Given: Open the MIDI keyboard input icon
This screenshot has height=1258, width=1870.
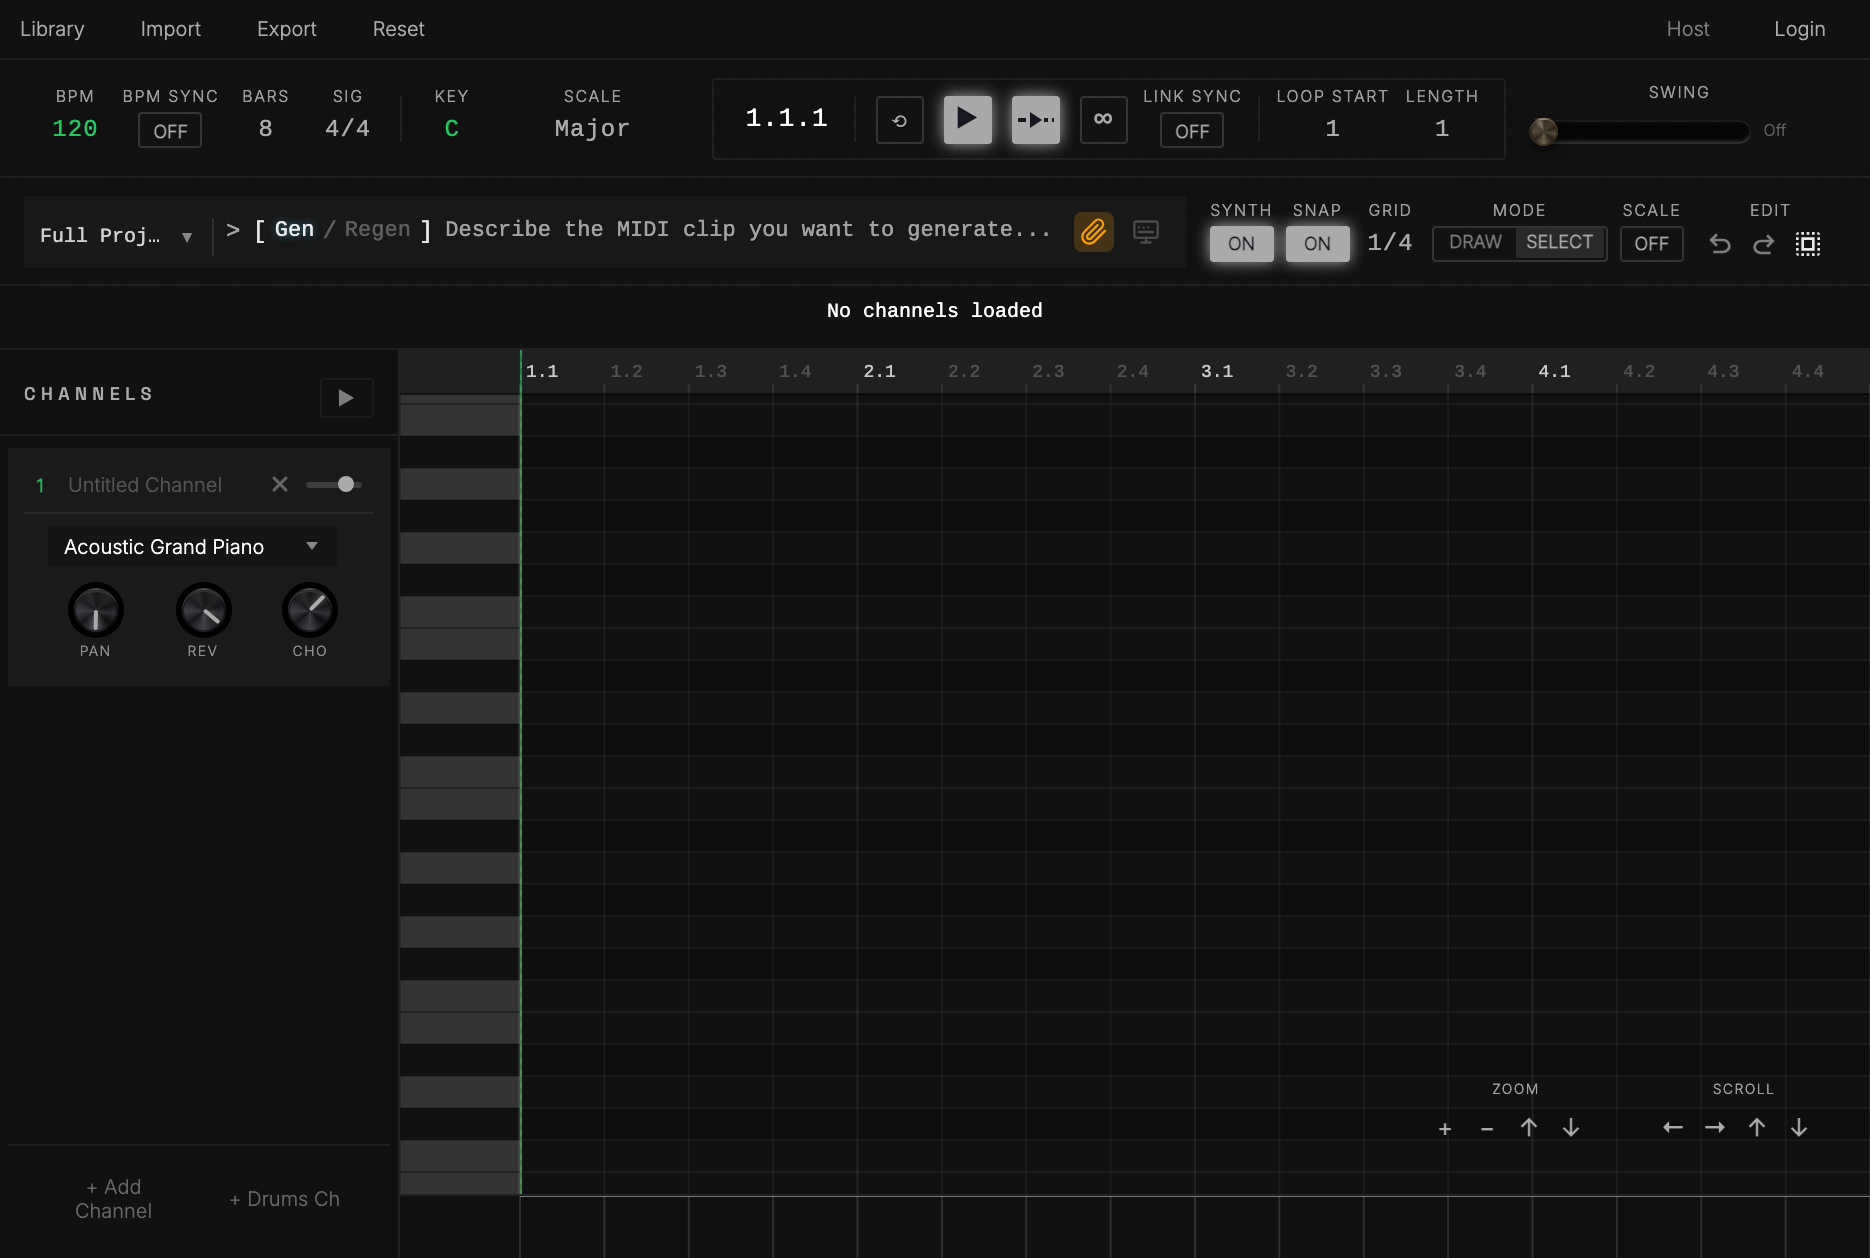Looking at the screenshot, I should point(1146,232).
